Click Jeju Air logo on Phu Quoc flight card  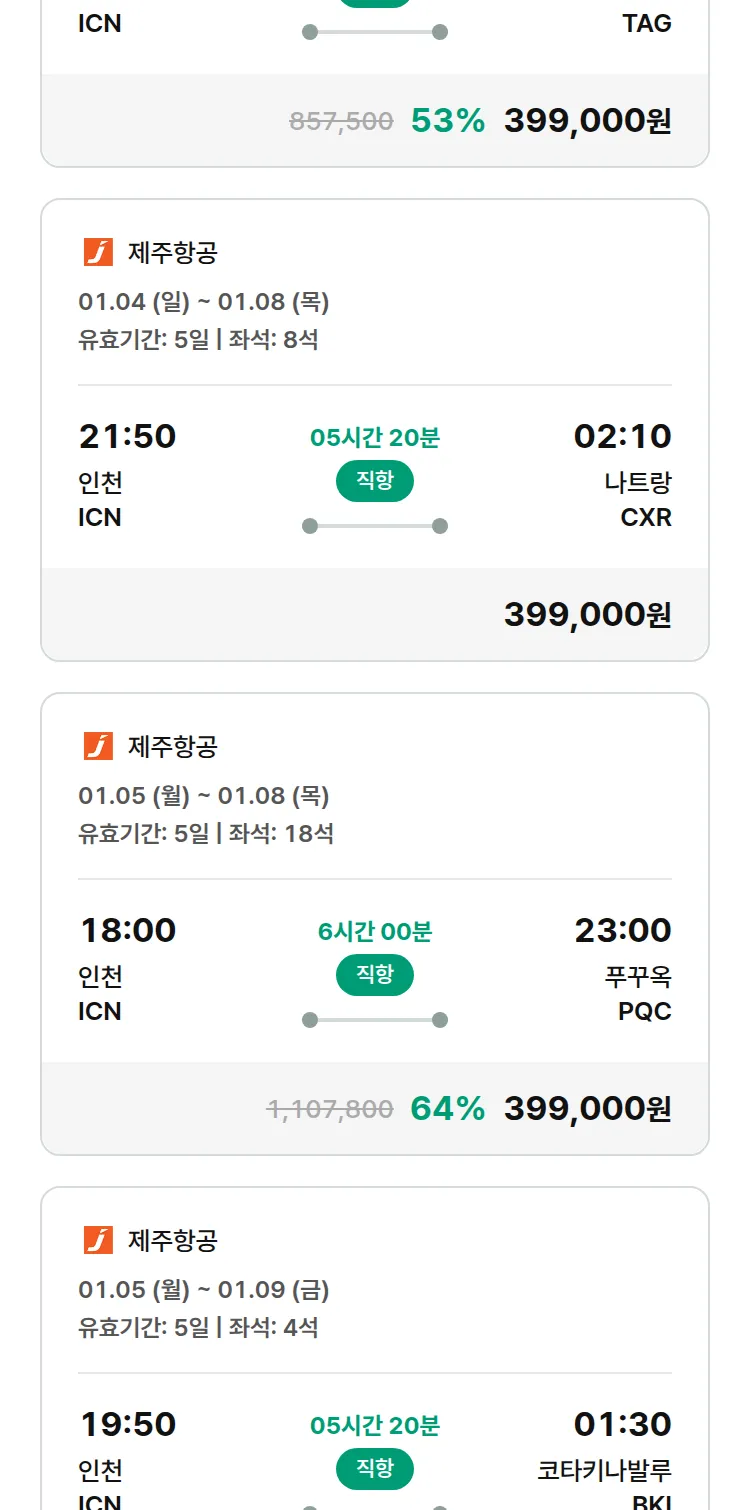pos(98,746)
